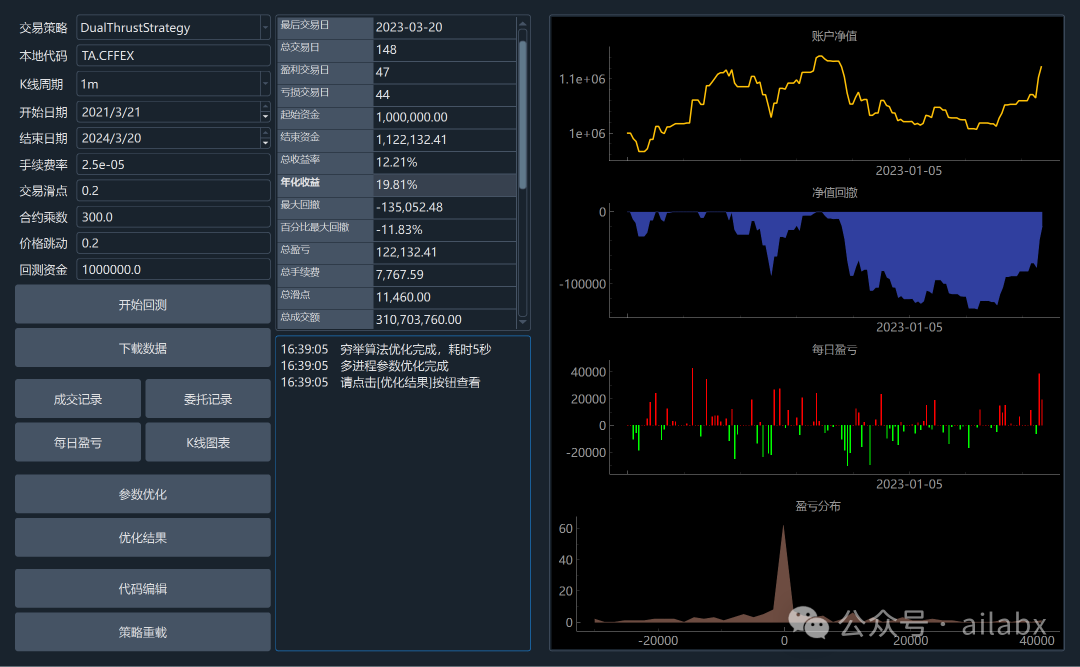The width and height of the screenshot is (1080, 667).
Task: Open the 成交记录 window
Action: coord(78,399)
